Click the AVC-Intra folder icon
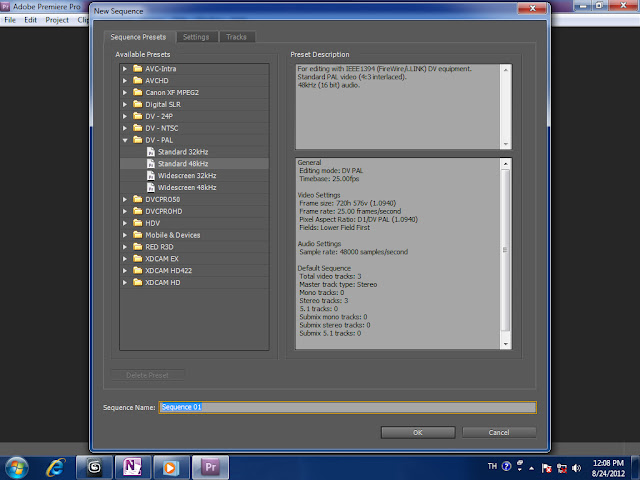Screen dimensions: 640x480 click(138, 69)
